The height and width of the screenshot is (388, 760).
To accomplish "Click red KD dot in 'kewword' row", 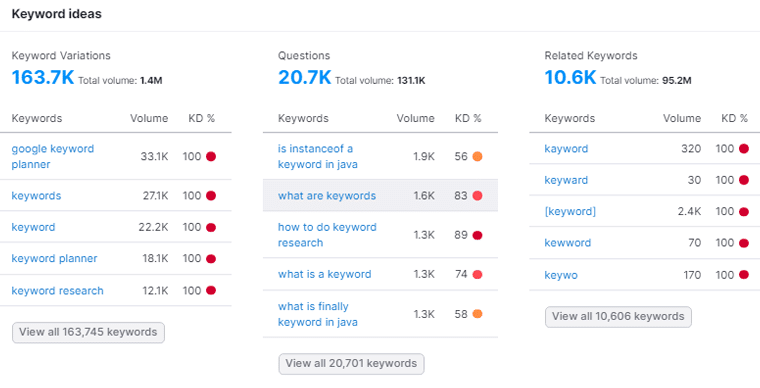I will tap(744, 243).
